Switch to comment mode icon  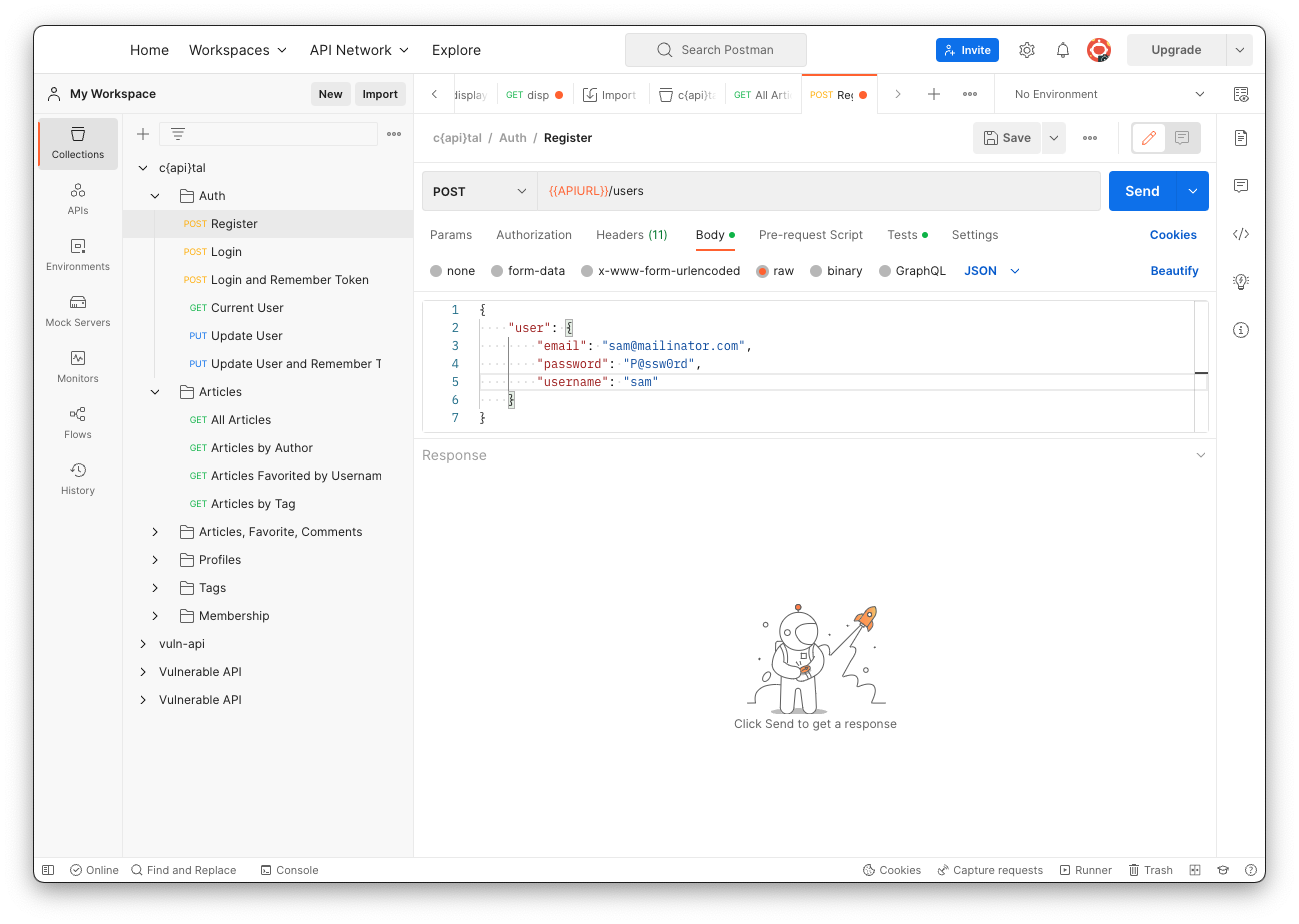tap(1182, 138)
